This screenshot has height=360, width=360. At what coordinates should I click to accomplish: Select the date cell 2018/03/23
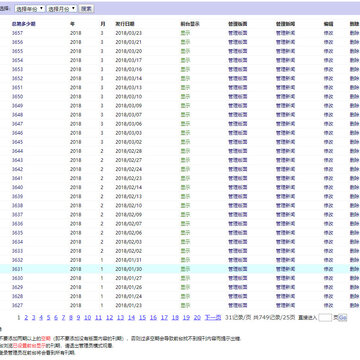129,33
